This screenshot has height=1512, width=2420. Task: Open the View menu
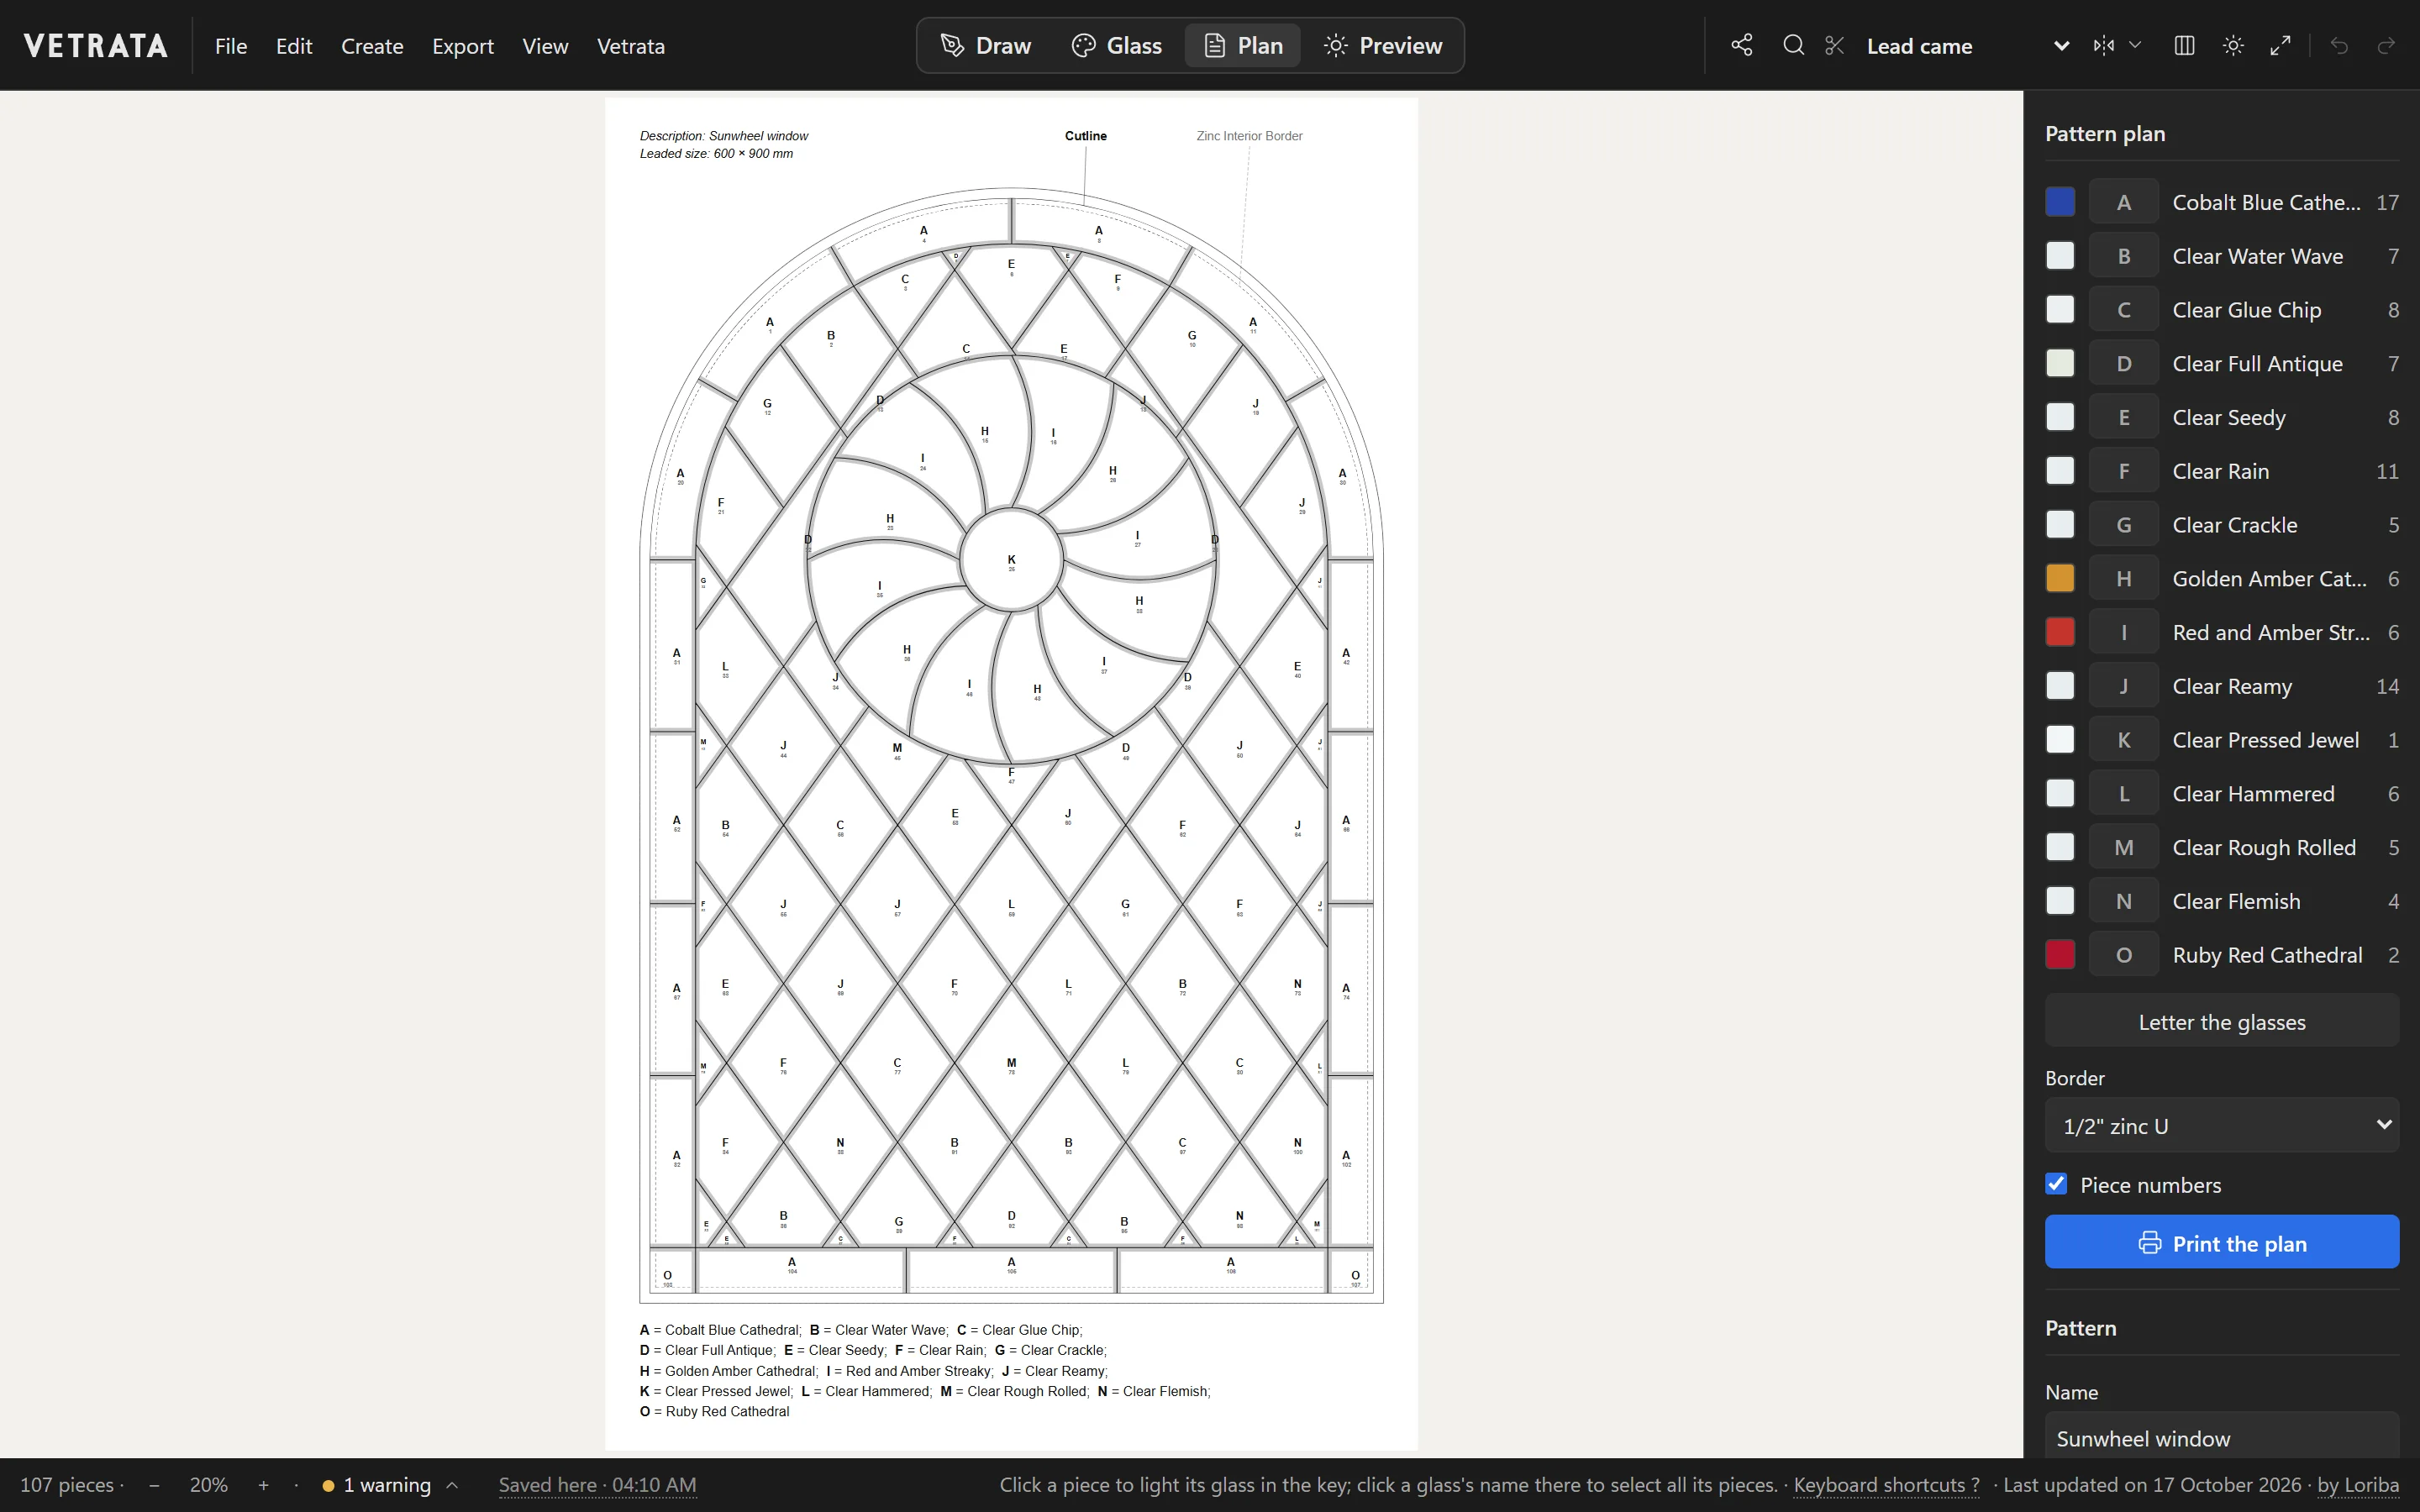pos(545,46)
